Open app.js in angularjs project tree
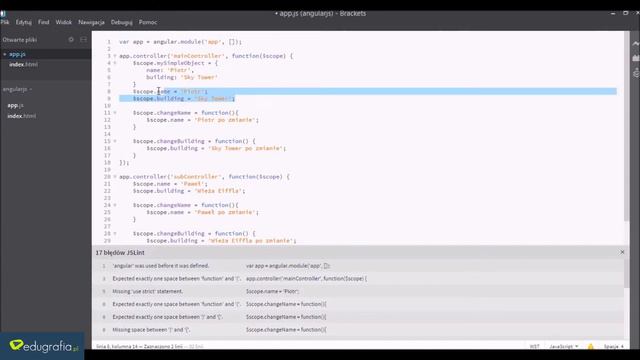The width and height of the screenshot is (640, 360). (x=16, y=105)
